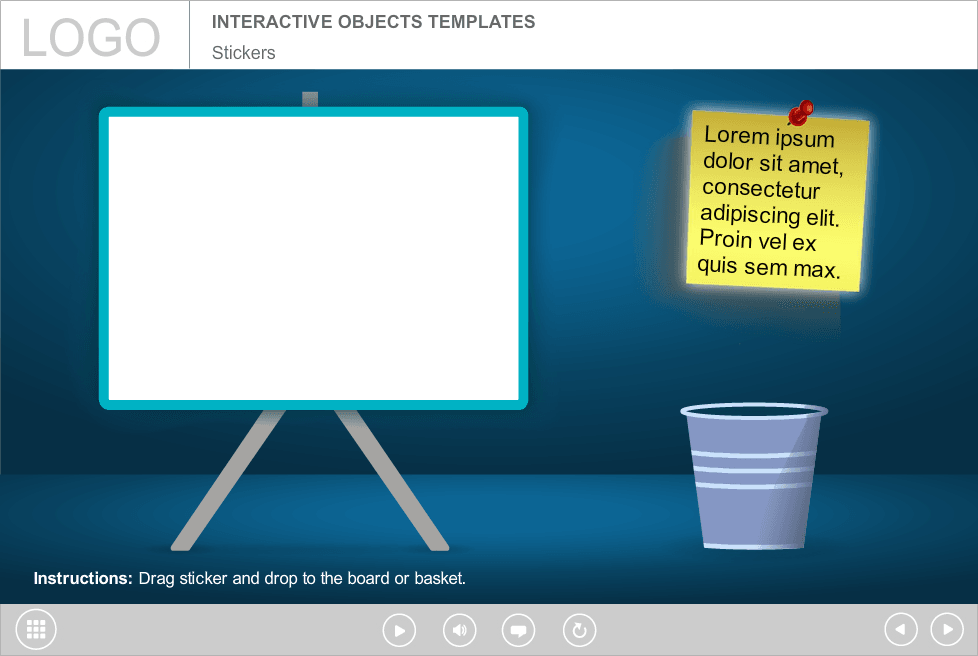Click the teal frame of the whiteboard
Viewport: 978px width, 656px height.
coord(313,404)
